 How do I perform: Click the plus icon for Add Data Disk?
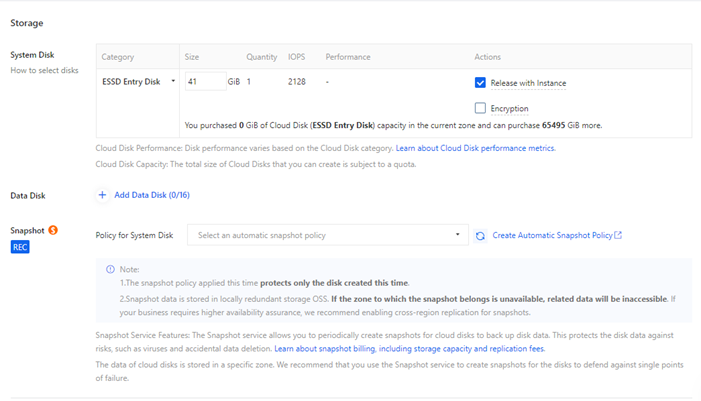[x=102, y=195]
